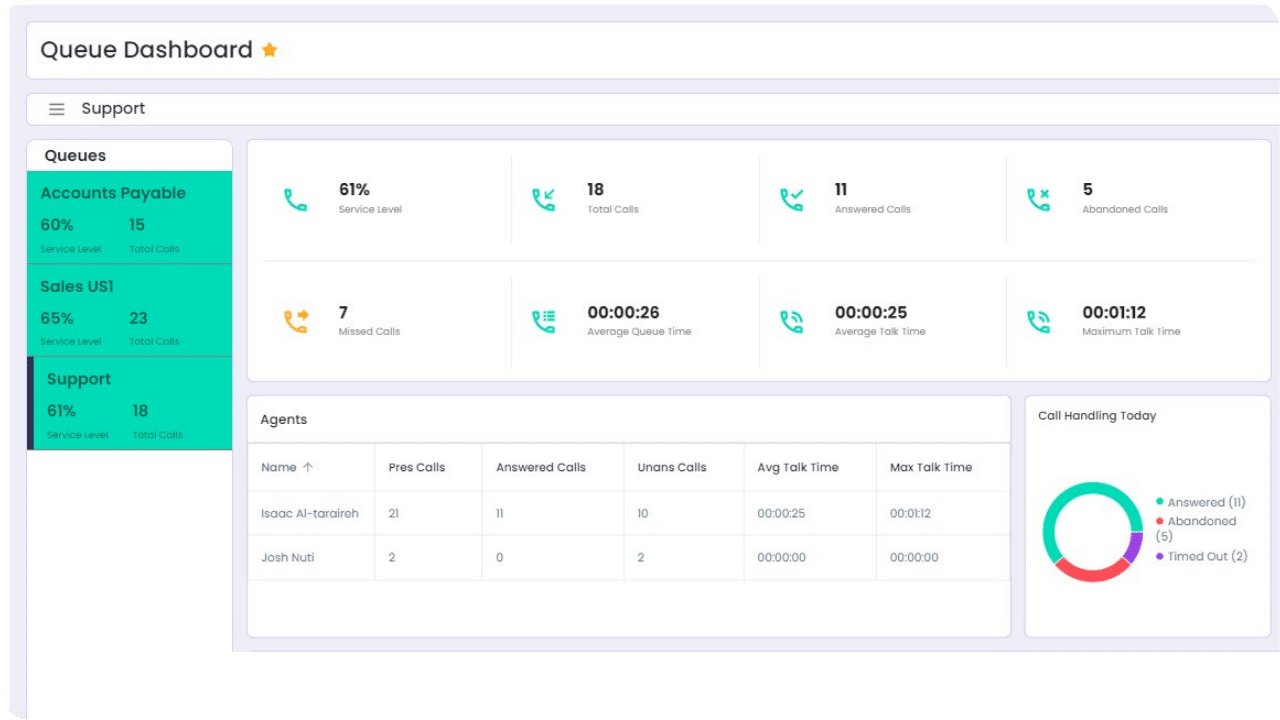The width and height of the screenshot is (1280, 720).
Task: Click the Average Queue Time icon
Action: point(543,321)
